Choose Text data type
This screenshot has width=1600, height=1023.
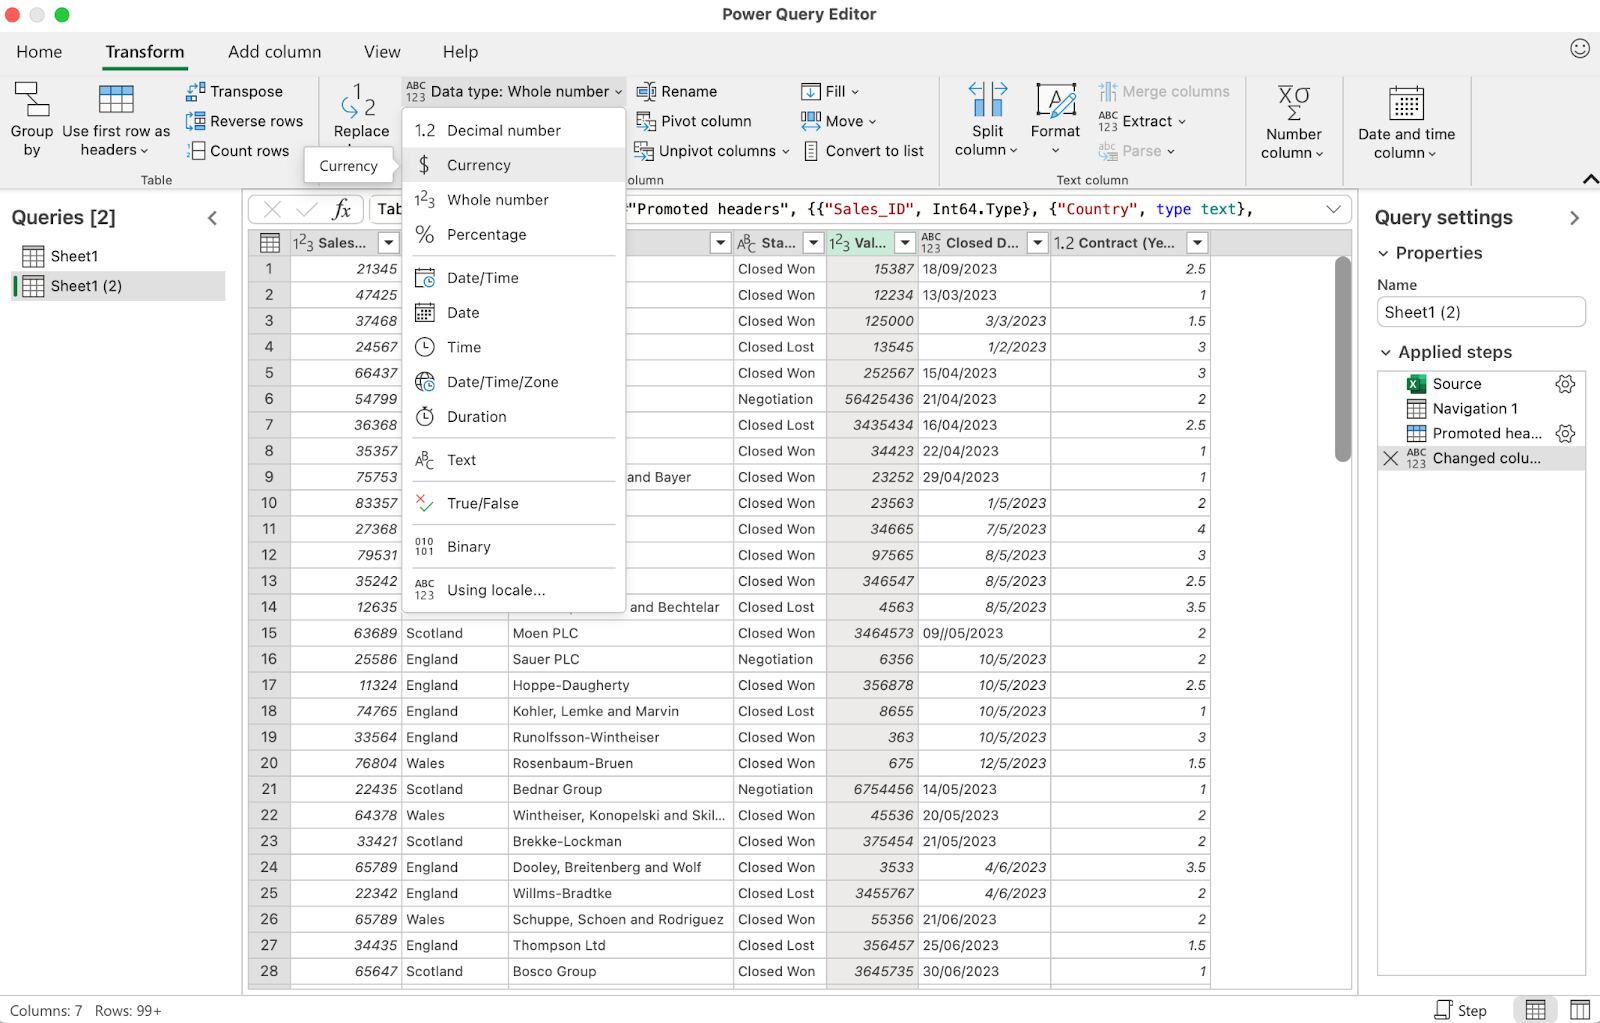tap(514, 460)
